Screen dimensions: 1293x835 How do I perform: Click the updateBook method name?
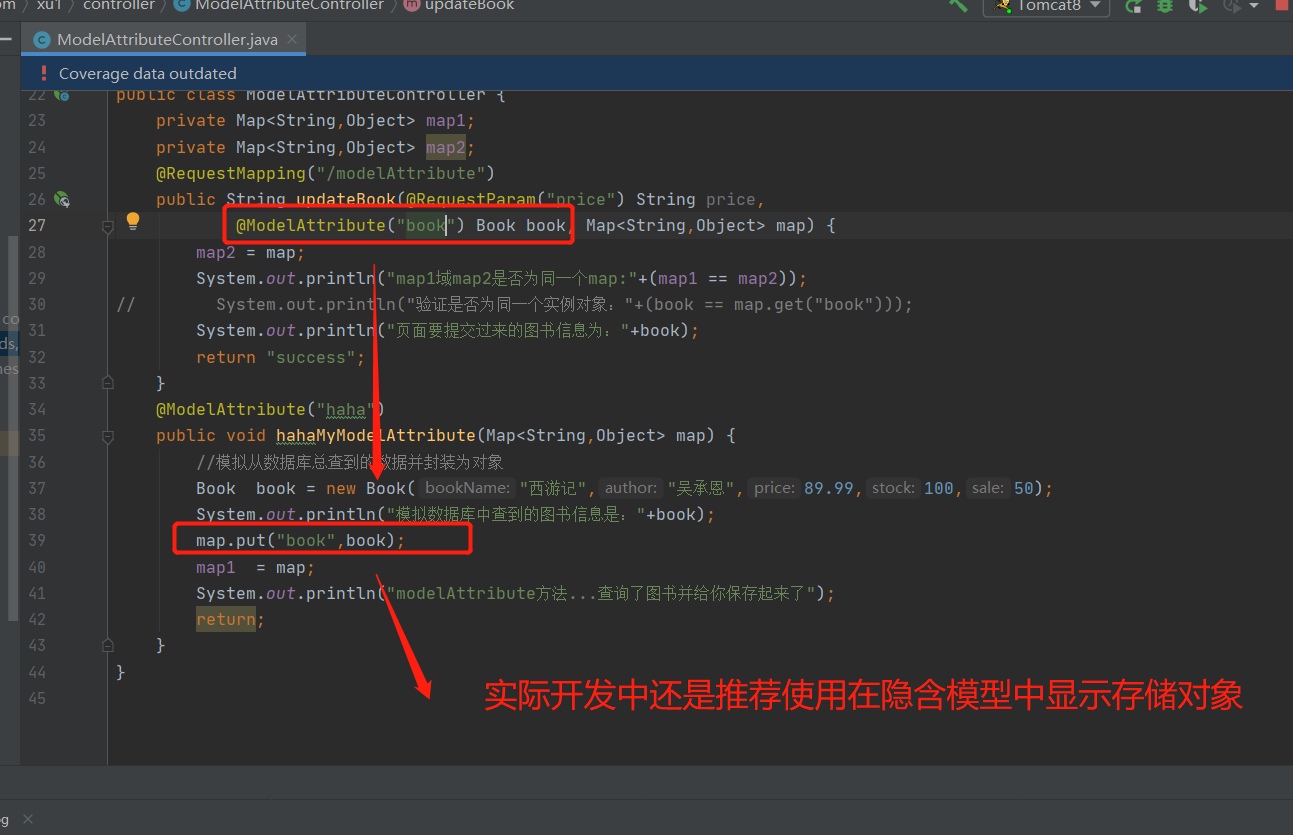pyautogui.click(x=345, y=199)
